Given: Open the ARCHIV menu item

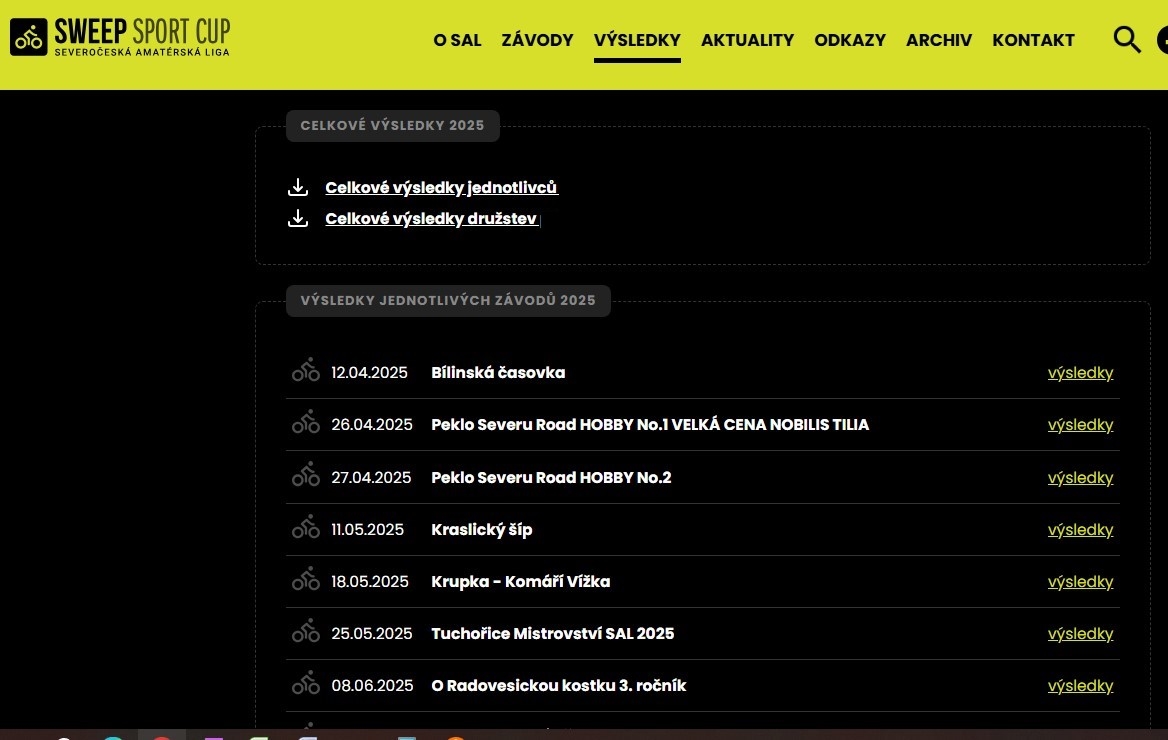Looking at the screenshot, I should pos(938,40).
